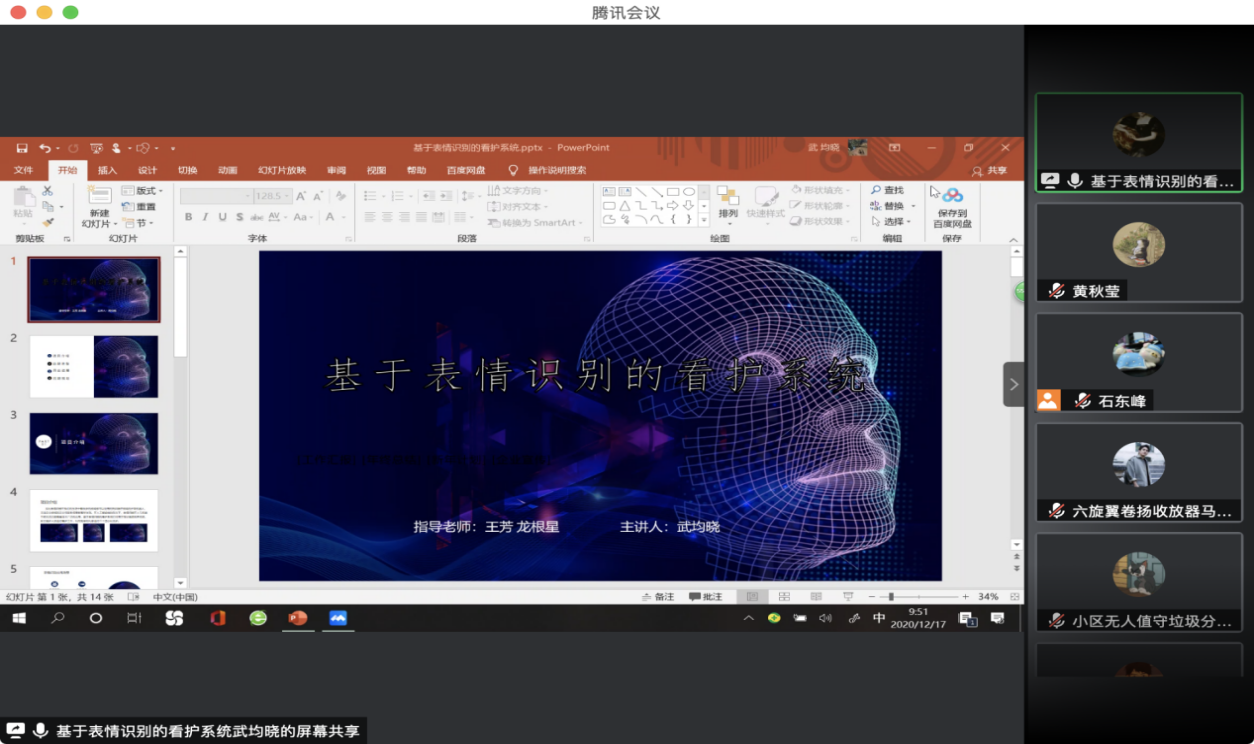Viewport: 1254px width, 744px height.
Task: Switch to the Insert (插入) ribbon tab
Action: [107, 170]
